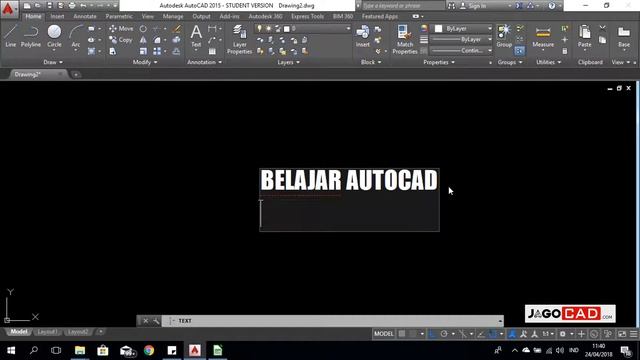This screenshot has width=640, height=360.
Task: Open the Continuous linetype dropdown
Action: [x=462, y=51]
